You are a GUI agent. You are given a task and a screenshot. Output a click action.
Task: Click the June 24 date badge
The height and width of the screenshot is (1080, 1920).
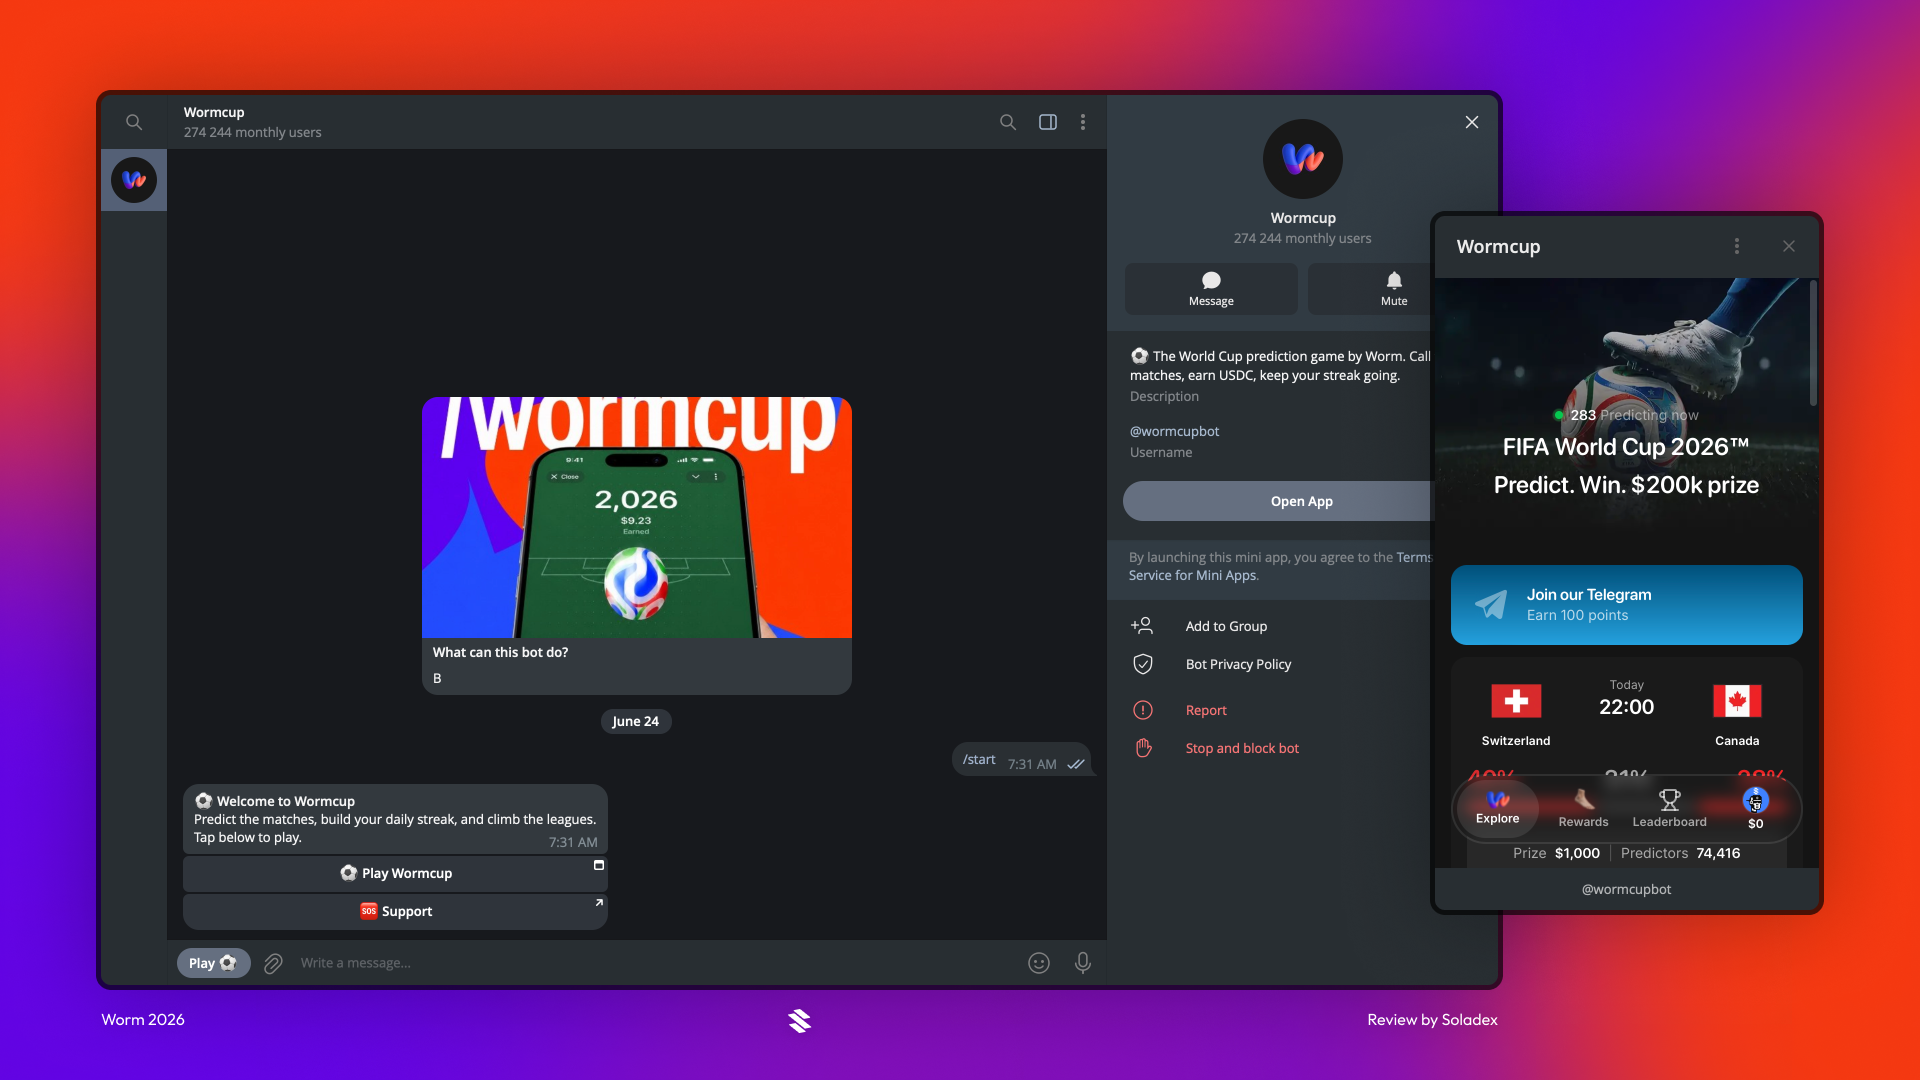coord(636,721)
